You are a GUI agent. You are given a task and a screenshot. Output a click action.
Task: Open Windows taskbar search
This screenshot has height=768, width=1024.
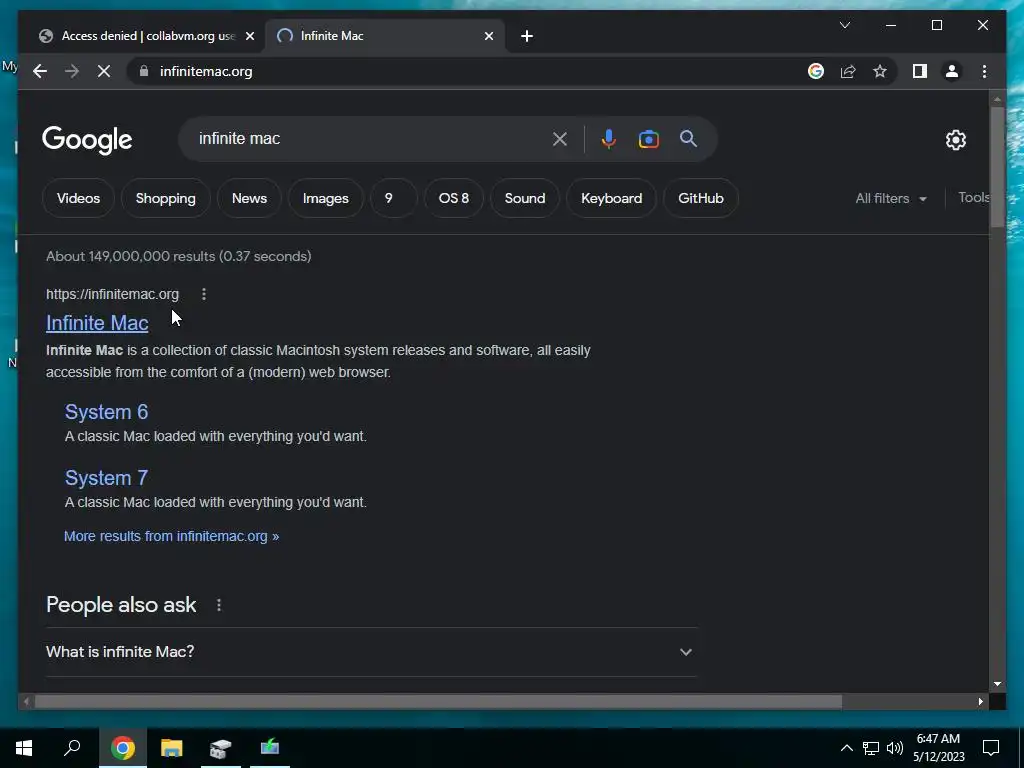(72, 748)
